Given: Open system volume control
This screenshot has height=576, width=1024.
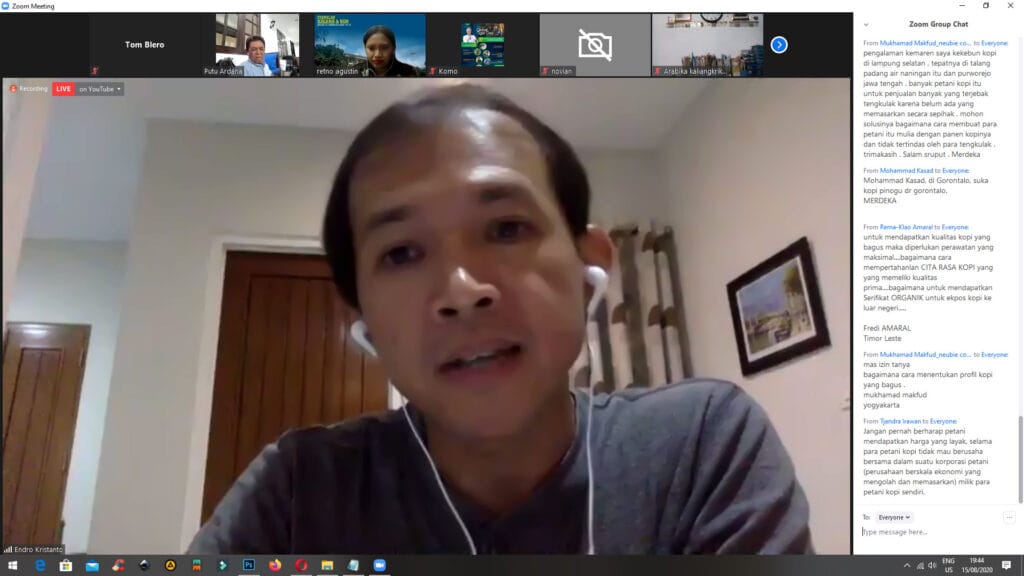Looking at the screenshot, I should tap(932, 566).
